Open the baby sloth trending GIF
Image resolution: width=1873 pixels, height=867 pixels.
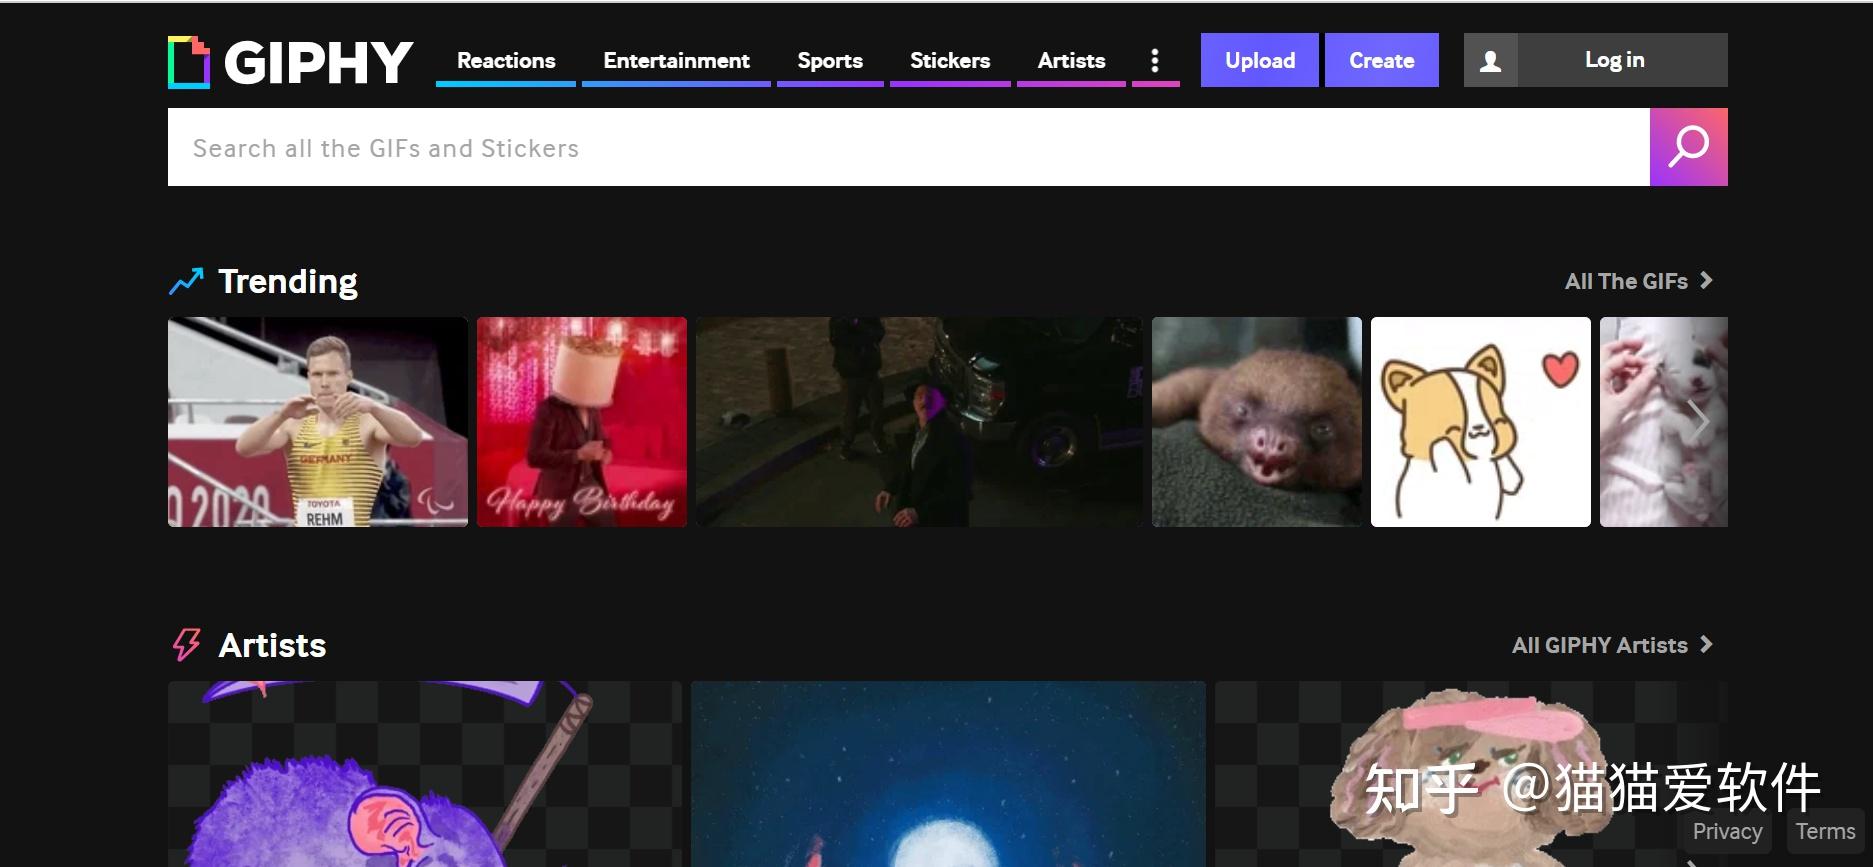click(x=1257, y=422)
